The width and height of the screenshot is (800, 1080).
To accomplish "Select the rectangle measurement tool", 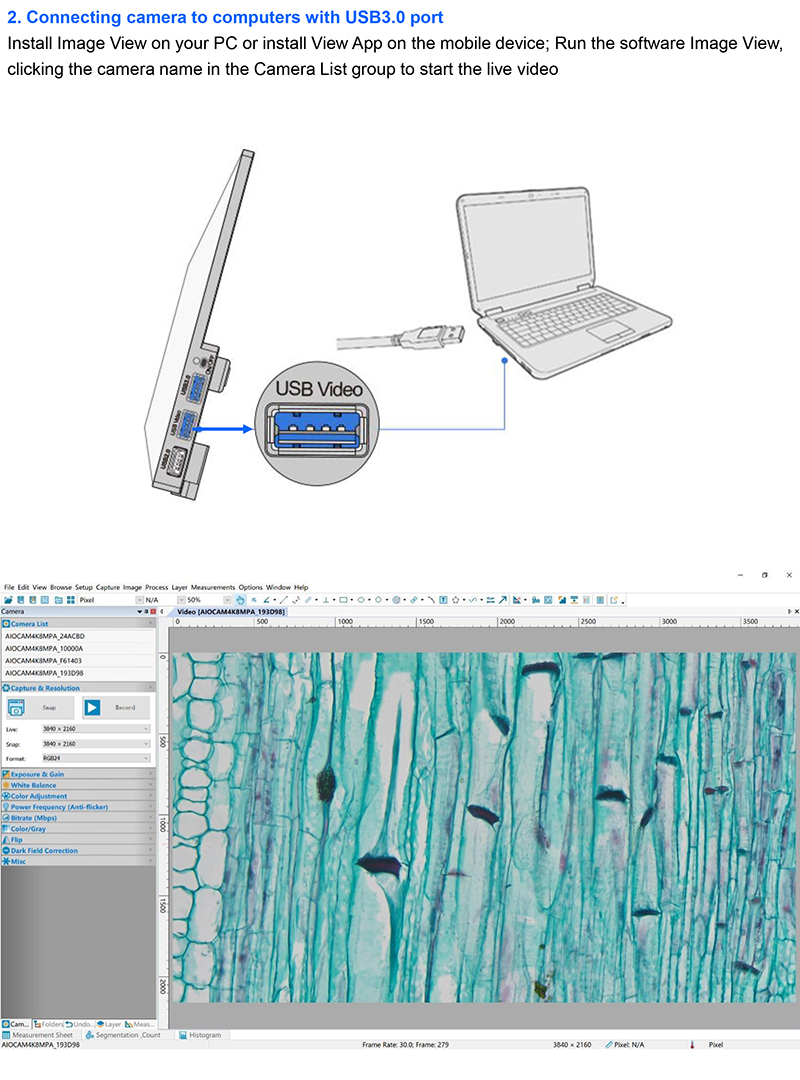I will coord(343,600).
